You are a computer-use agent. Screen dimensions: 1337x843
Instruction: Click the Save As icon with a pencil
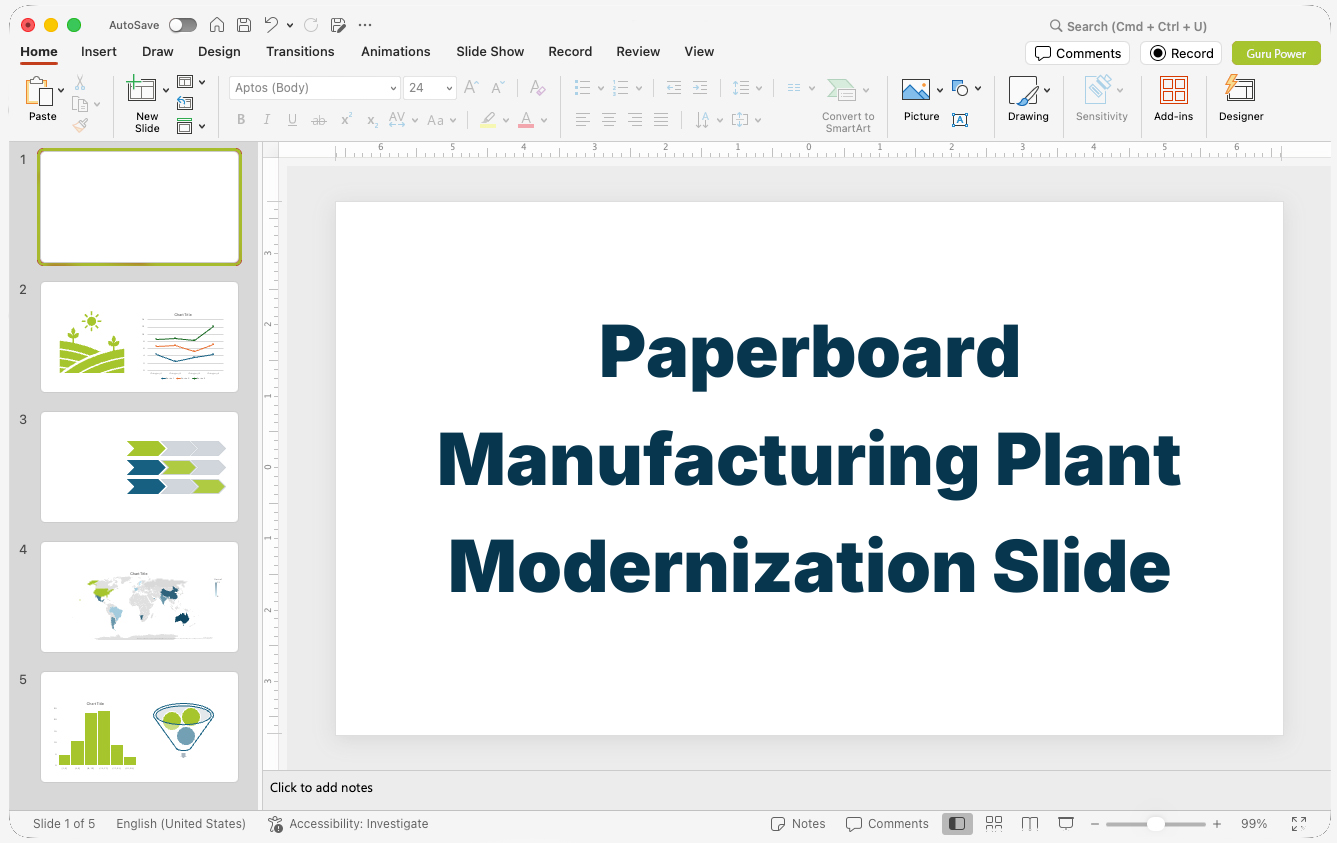pyautogui.click(x=338, y=25)
